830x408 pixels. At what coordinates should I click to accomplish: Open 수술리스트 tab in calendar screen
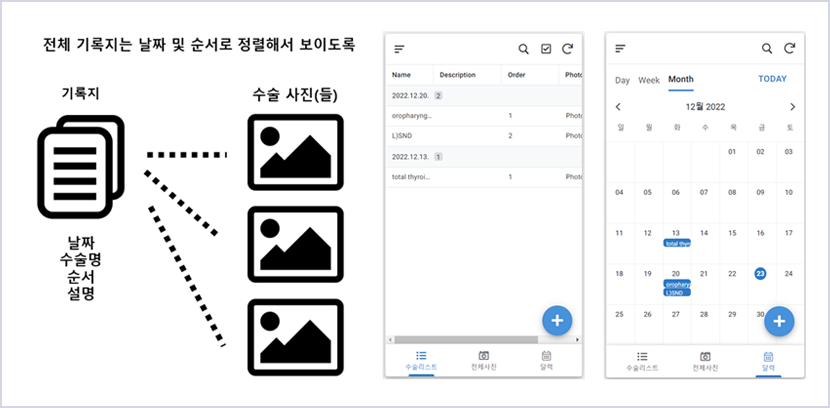point(642,361)
